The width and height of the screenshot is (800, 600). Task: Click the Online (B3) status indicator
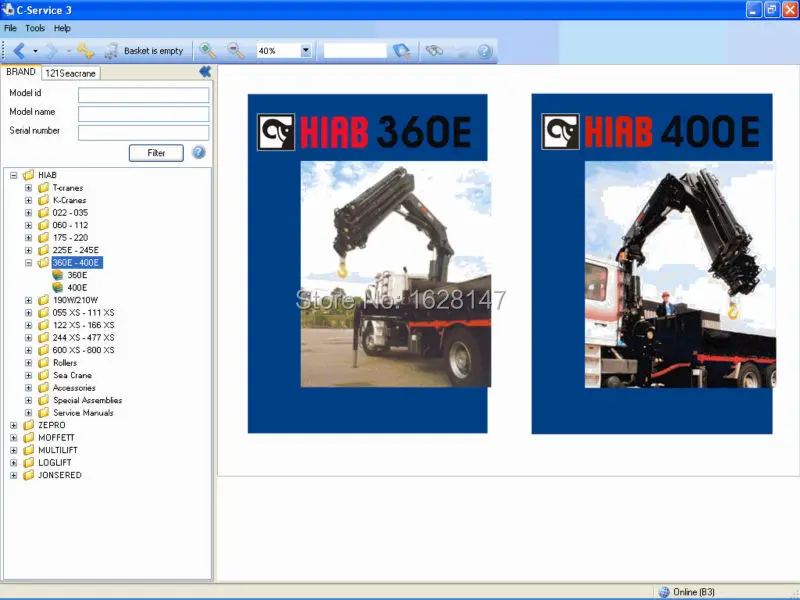tap(687, 592)
